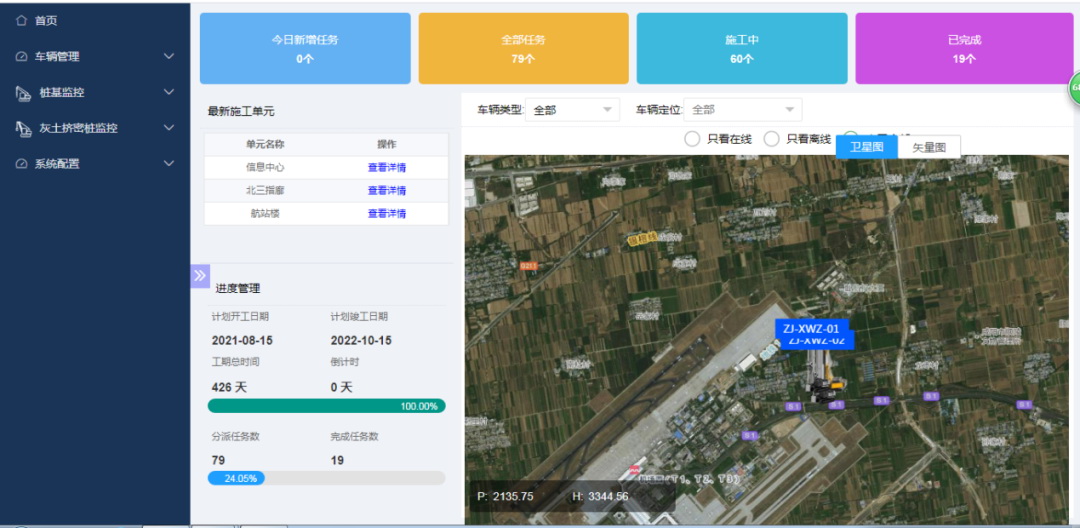Click the ZJ-XWZ-01 vehicle label on the map
This screenshot has height=528, width=1080.
pos(811,328)
